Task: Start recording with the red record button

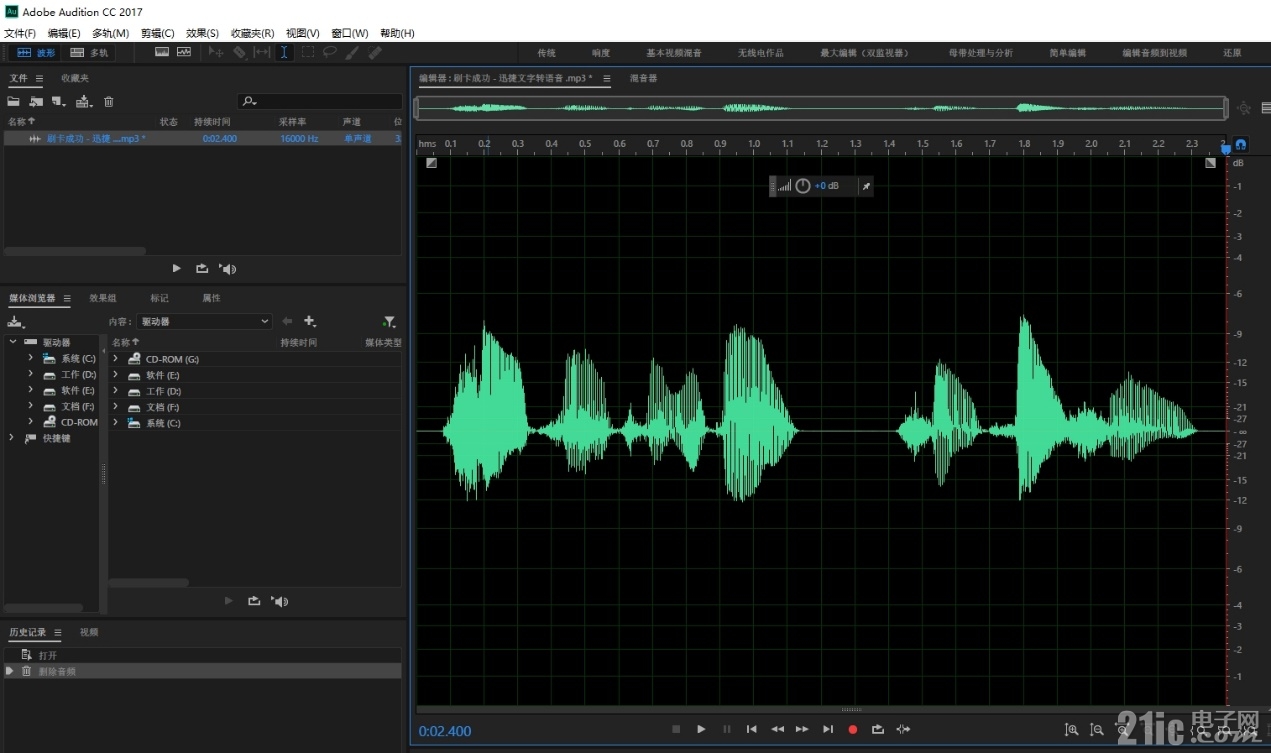Action: pyautogui.click(x=853, y=729)
